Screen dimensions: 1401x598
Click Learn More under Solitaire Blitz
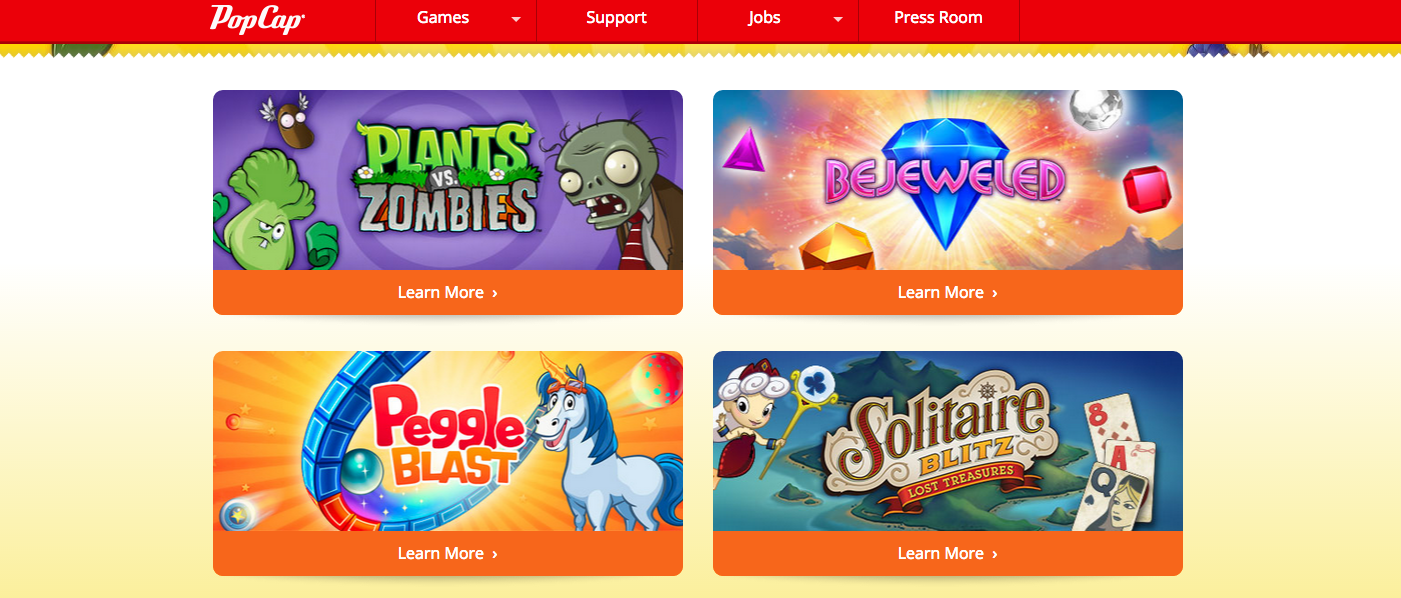click(948, 553)
